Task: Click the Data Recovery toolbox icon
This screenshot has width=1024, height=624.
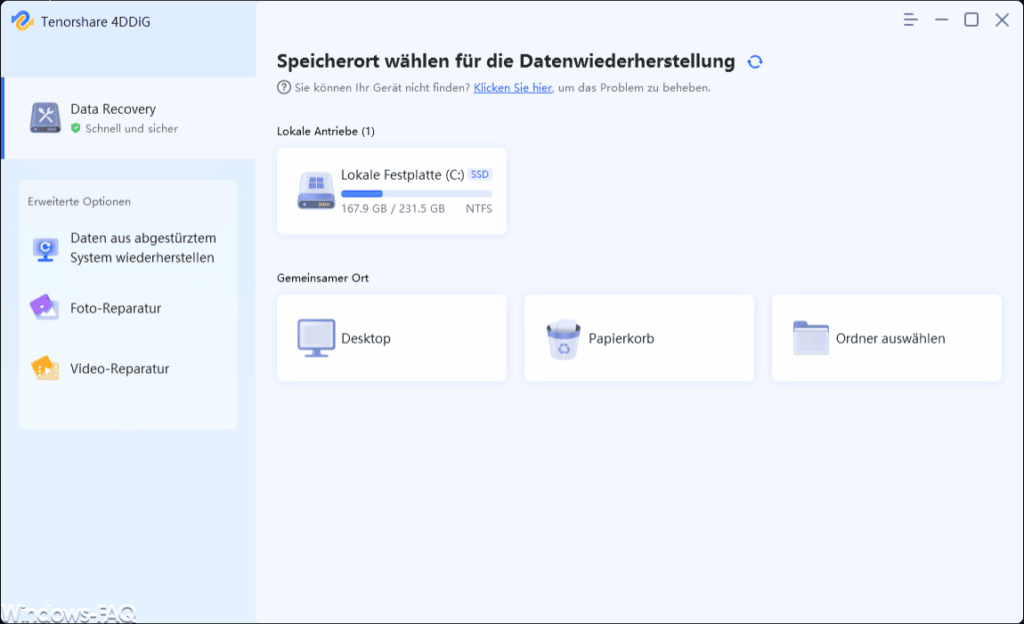Action: [x=45, y=118]
